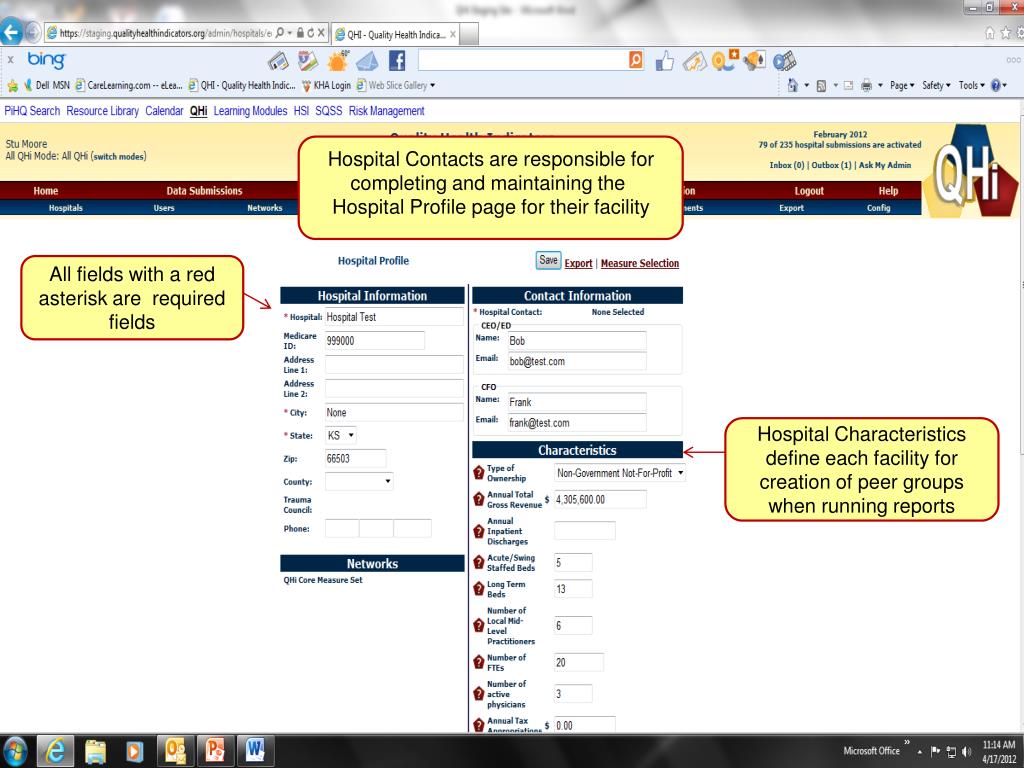
Task: Click the help icon beside Long Term Beds
Action: [479, 588]
